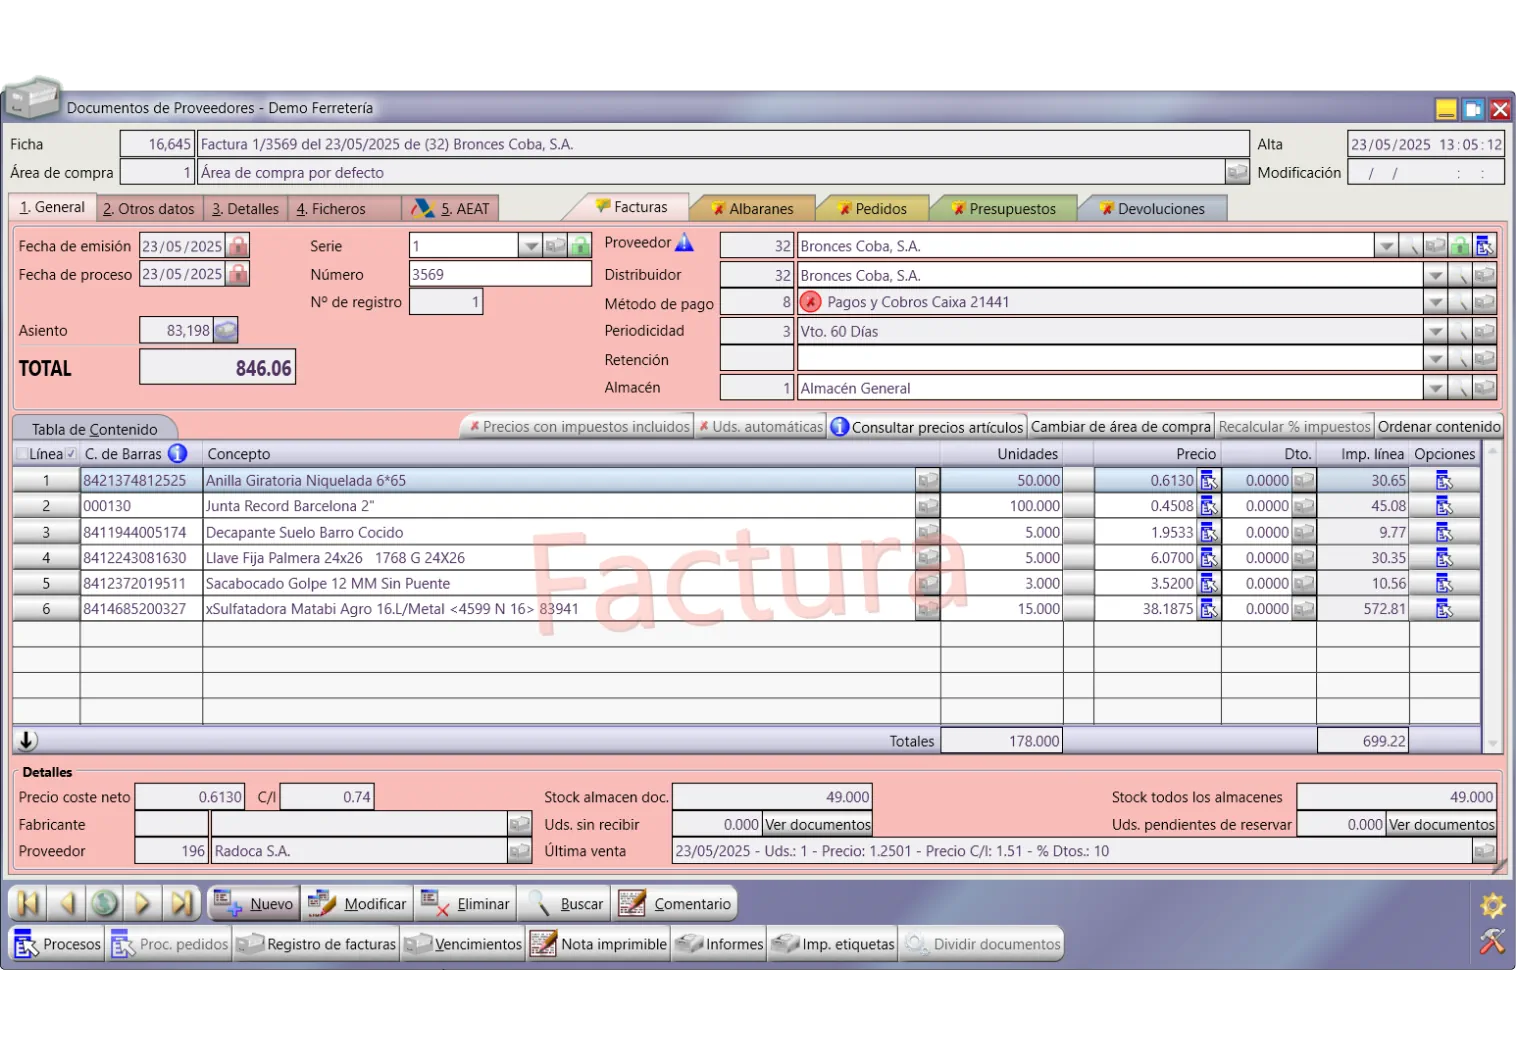Viewport: 1516px width, 1040px height.
Task: Toggle Precios con impuestos incluidos option
Action: pos(578,427)
